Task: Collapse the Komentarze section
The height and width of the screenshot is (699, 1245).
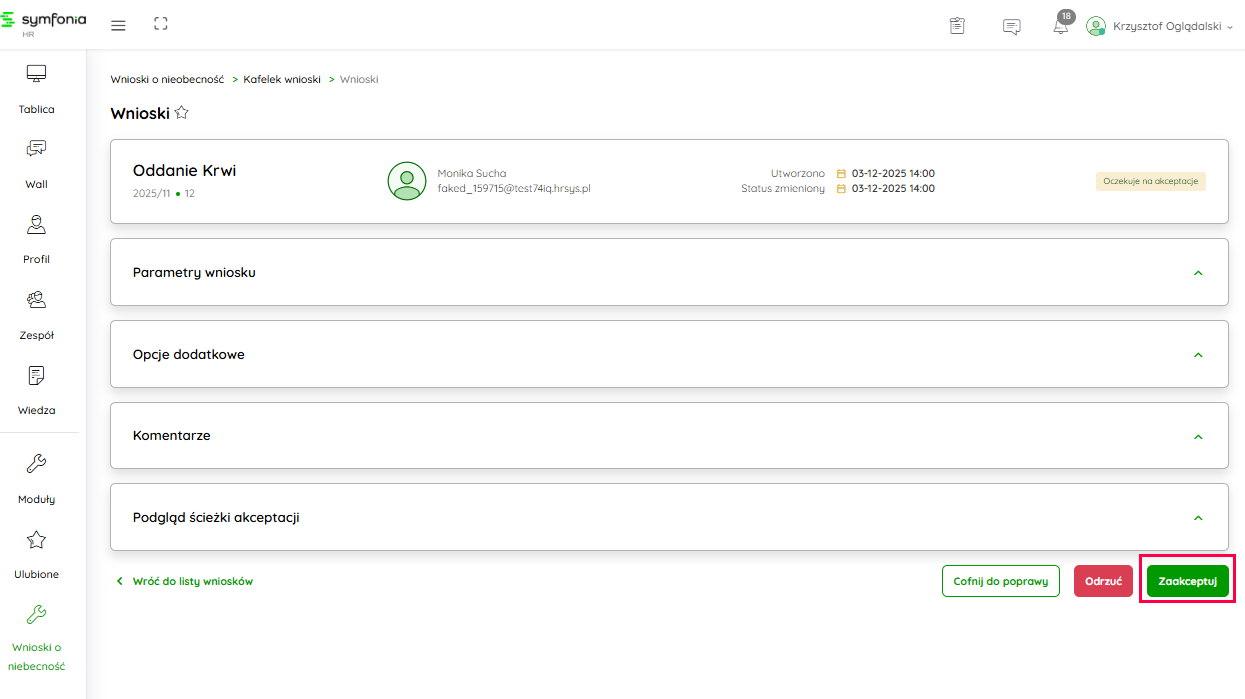Action: point(1198,437)
